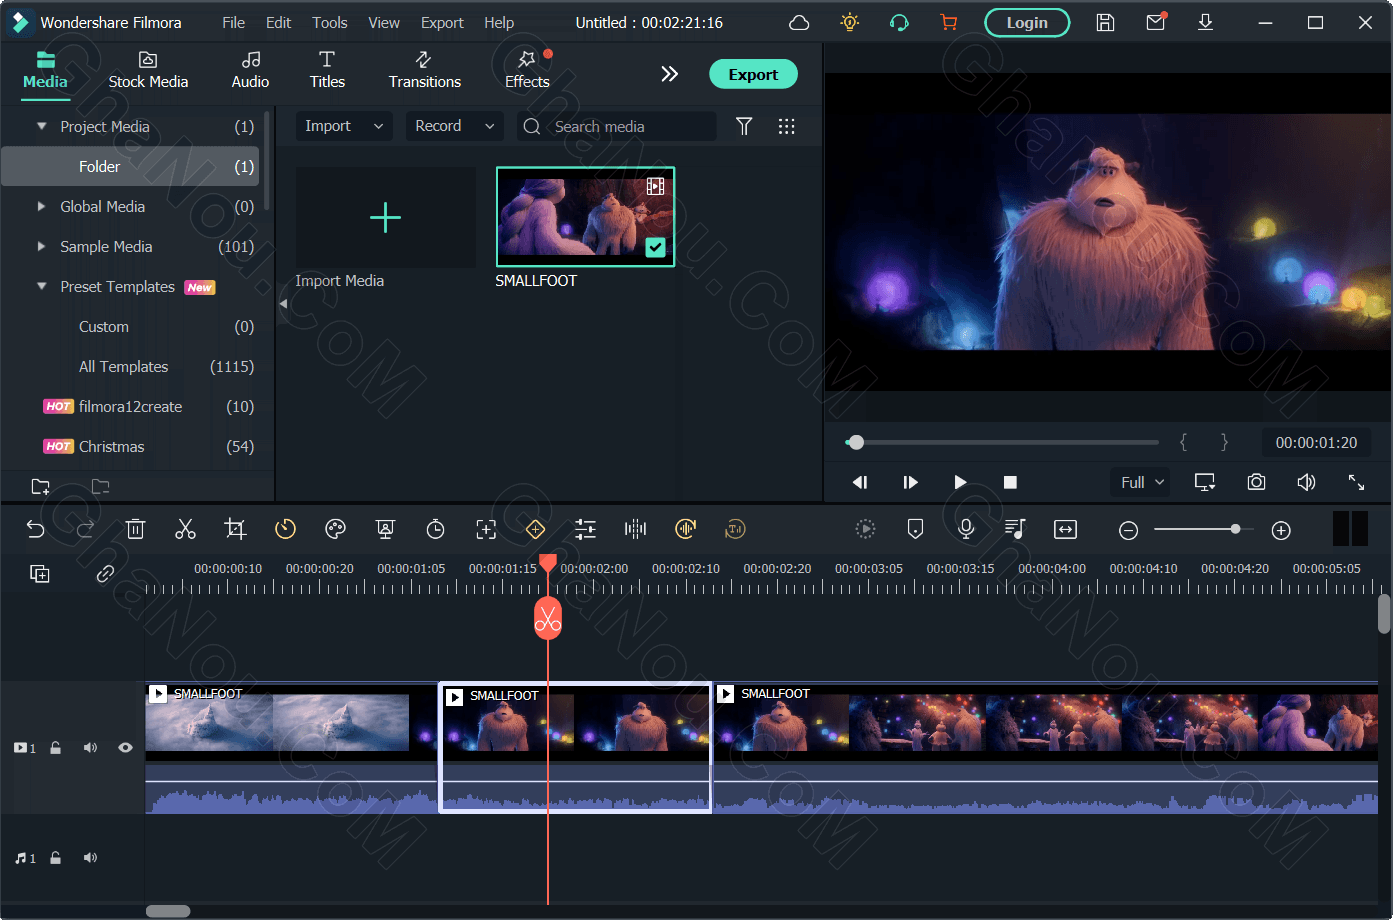1393x920 pixels.
Task: Add a new folder icon
Action: 40,487
